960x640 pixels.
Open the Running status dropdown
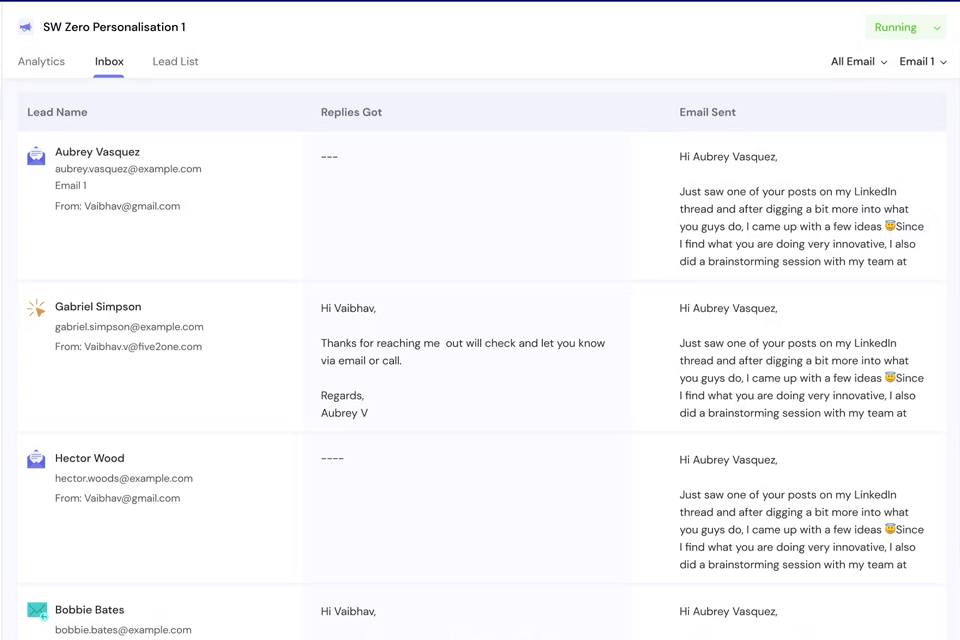[x=906, y=27]
